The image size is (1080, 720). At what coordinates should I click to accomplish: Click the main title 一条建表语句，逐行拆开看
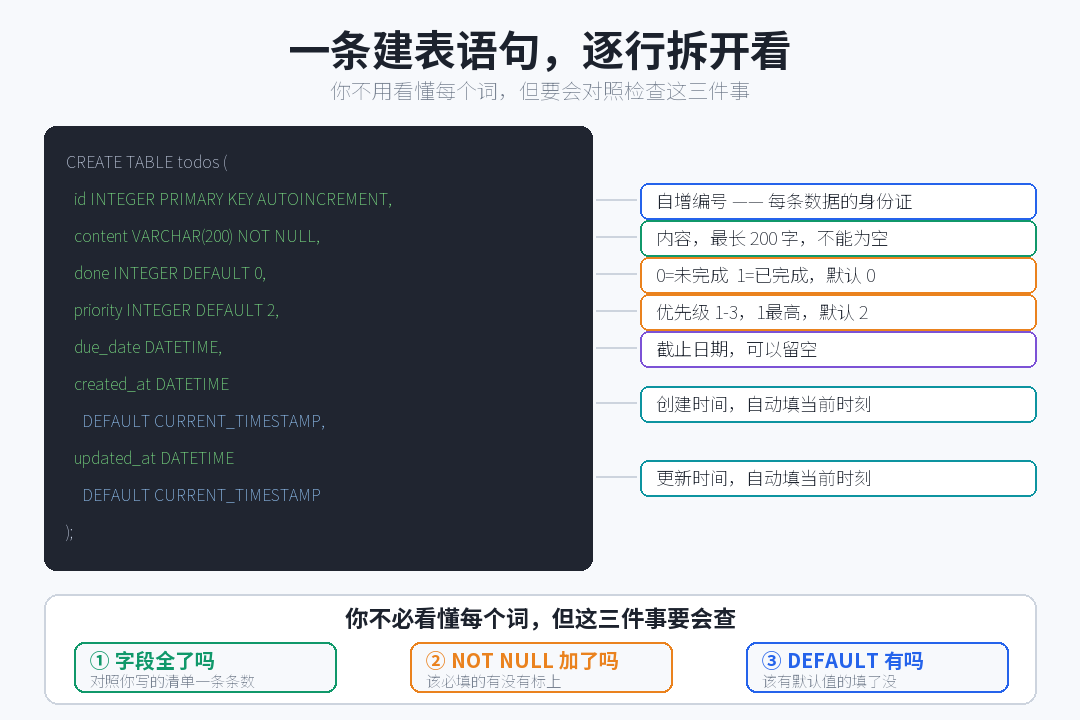tap(539, 51)
